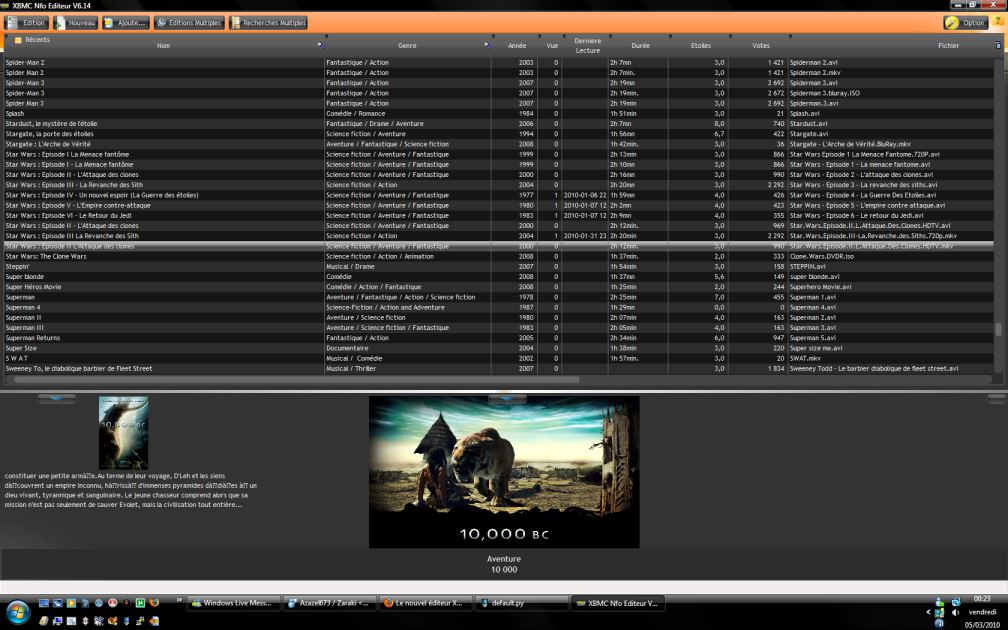Click file name Spiderman 3.bluray.ISO
The width and height of the screenshot is (1008, 630).
824,93
